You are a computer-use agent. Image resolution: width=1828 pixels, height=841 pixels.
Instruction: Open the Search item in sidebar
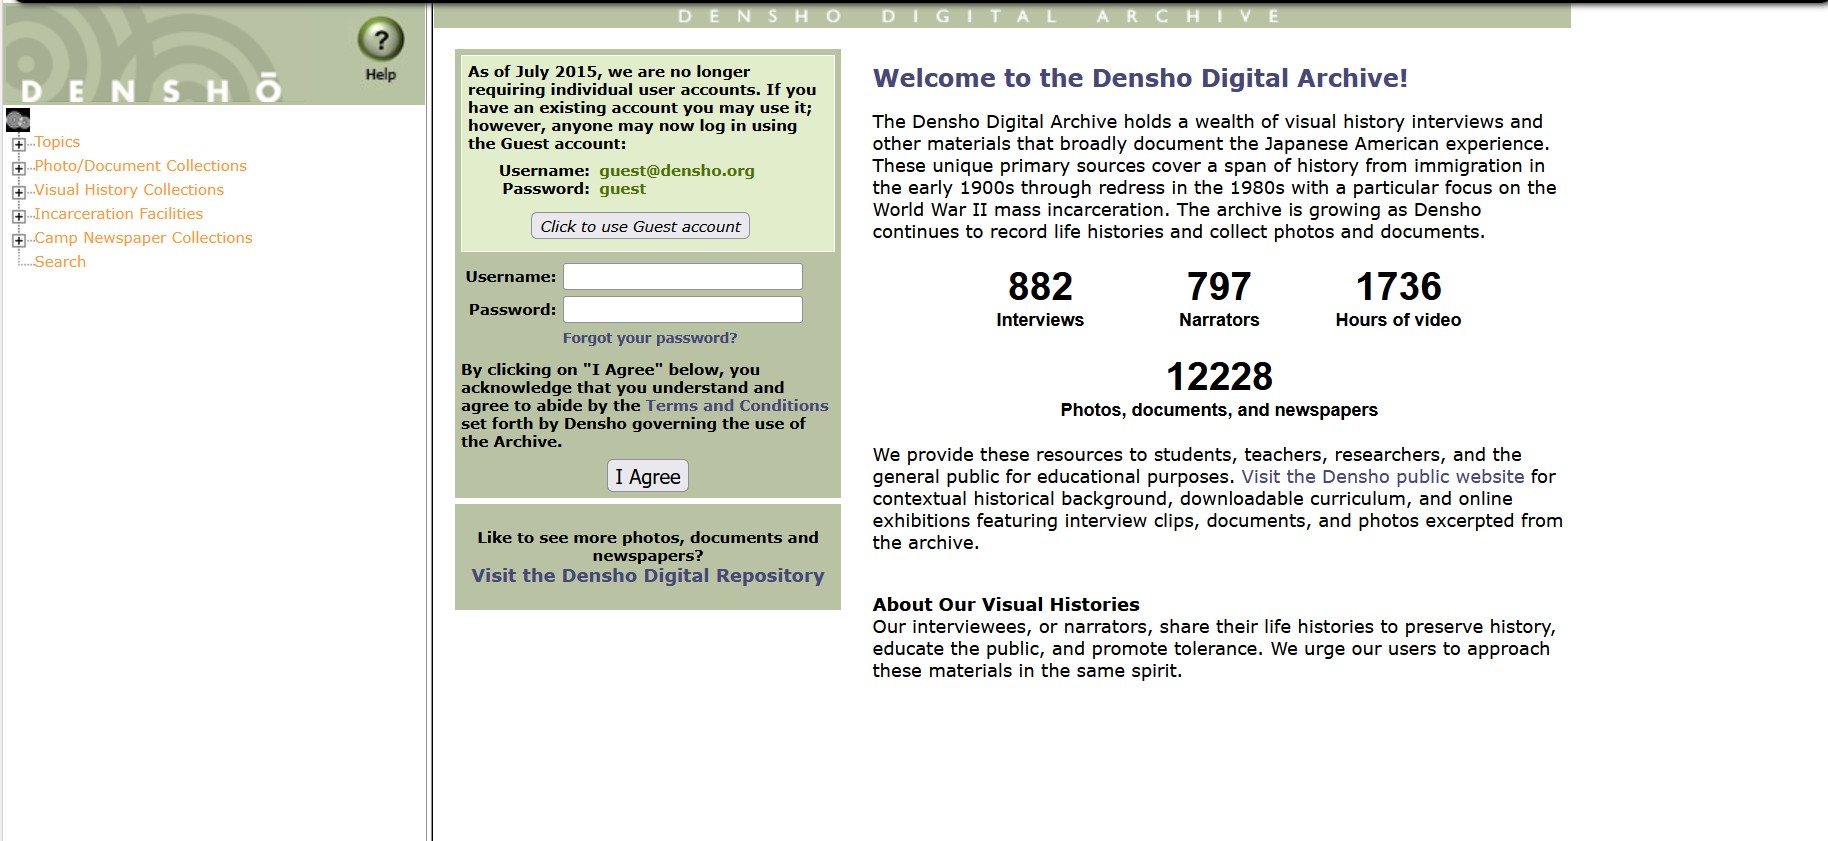click(60, 262)
